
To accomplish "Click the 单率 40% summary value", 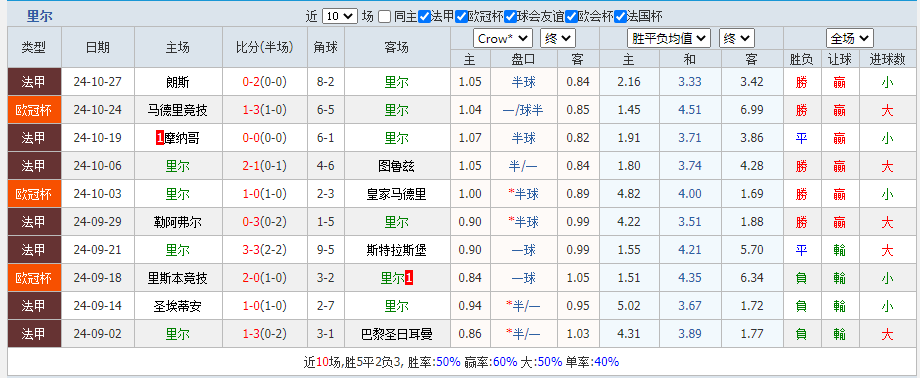I will (x=607, y=362).
